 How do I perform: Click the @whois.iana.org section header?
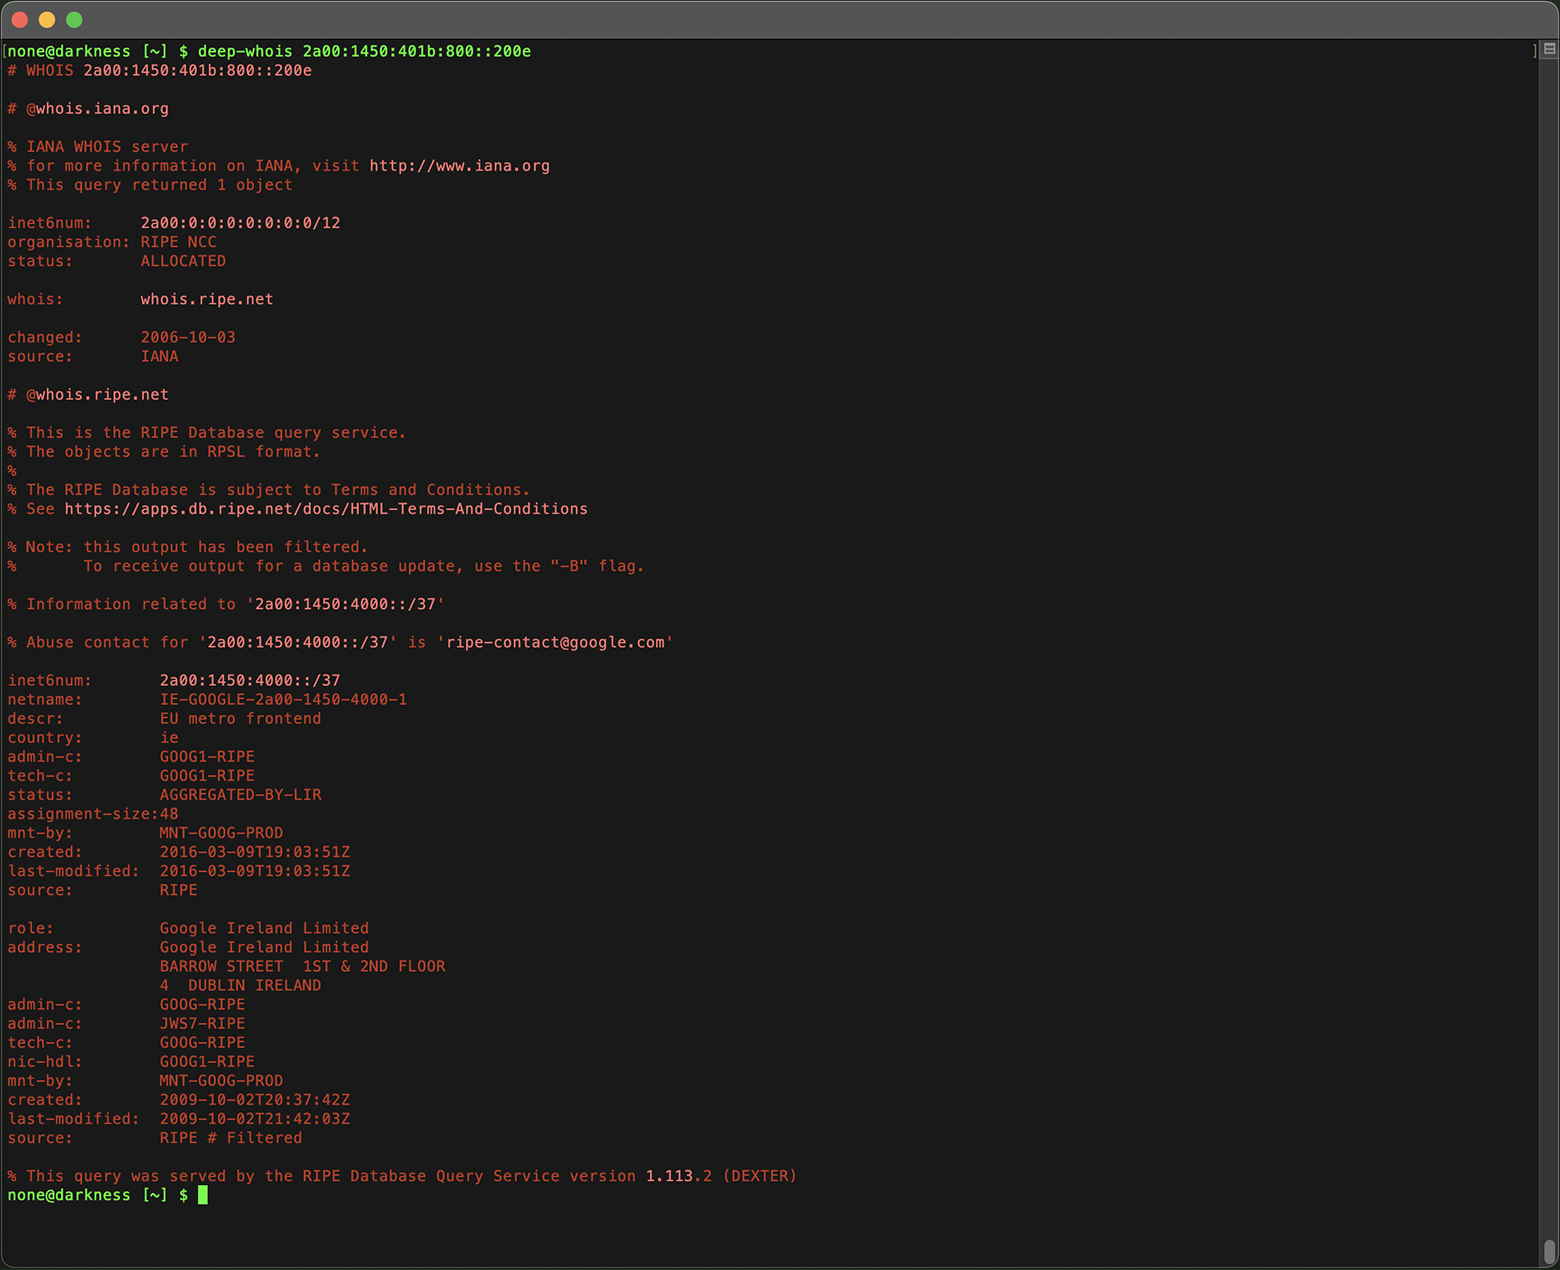click(97, 108)
